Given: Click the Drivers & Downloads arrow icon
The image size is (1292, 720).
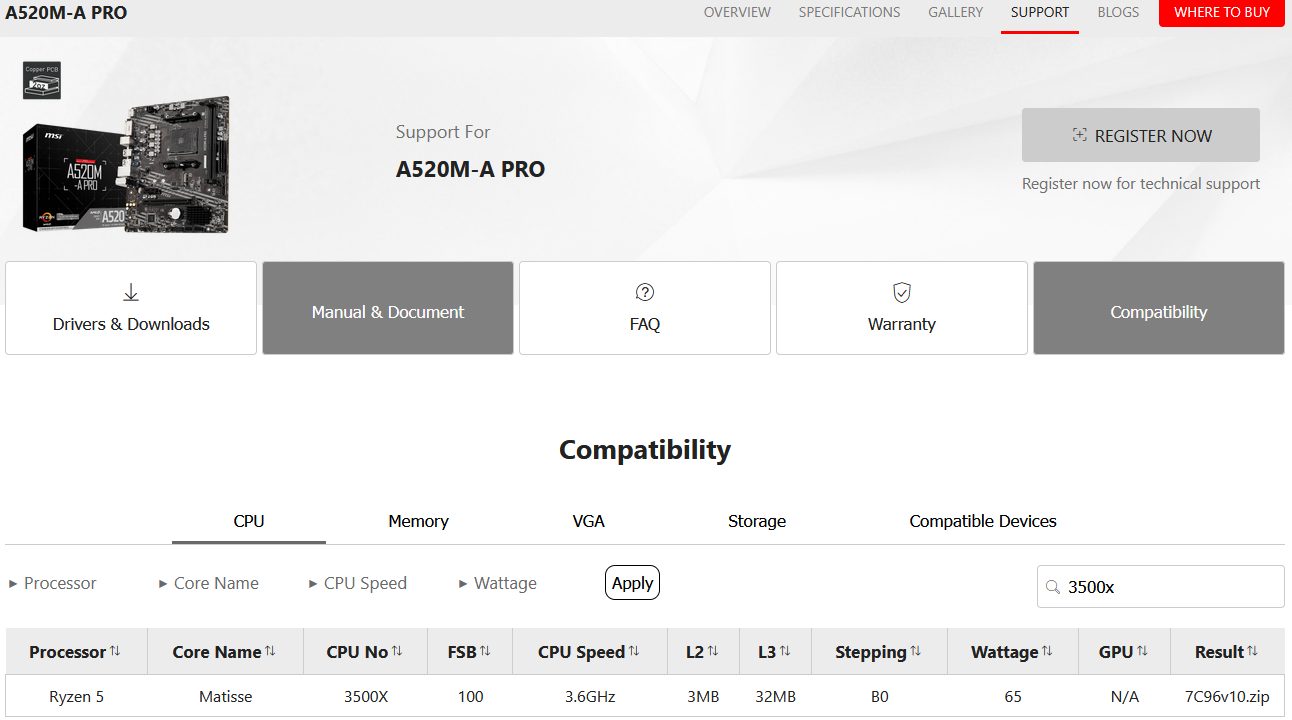Looking at the screenshot, I should click(x=131, y=292).
